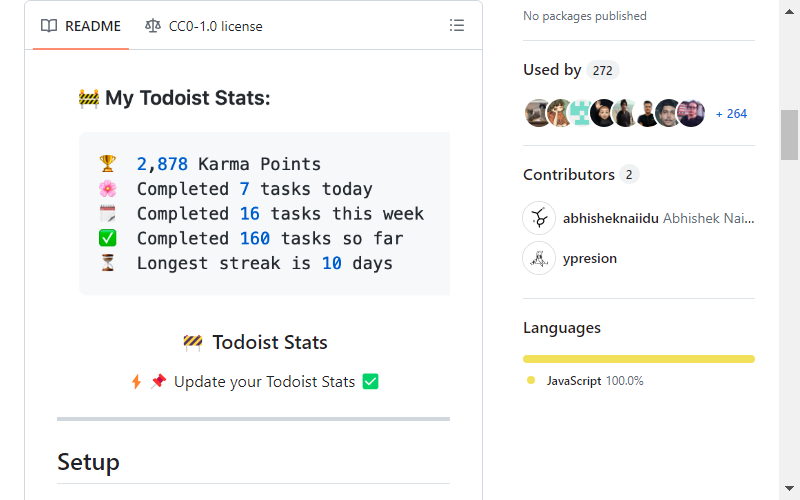Screen dimensions: 800x500
Task: Click the yellow JavaScript language dot
Action: click(531, 380)
